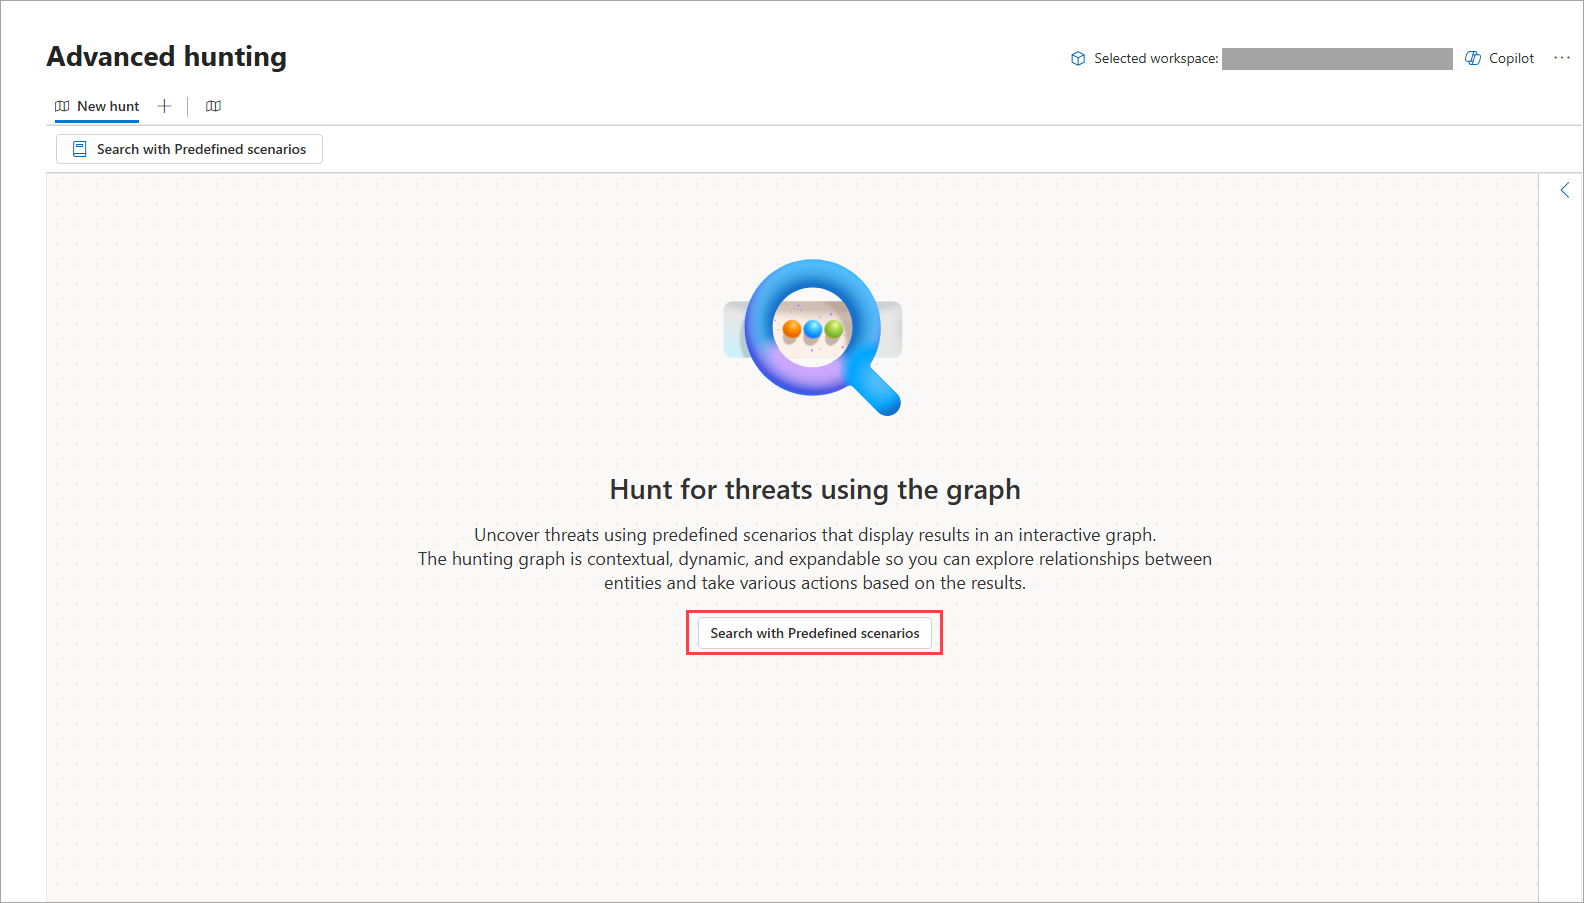Click the toolbar Search with Predefined scenarios button
The image size is (1584, 903).
click(x=189, y=149)
